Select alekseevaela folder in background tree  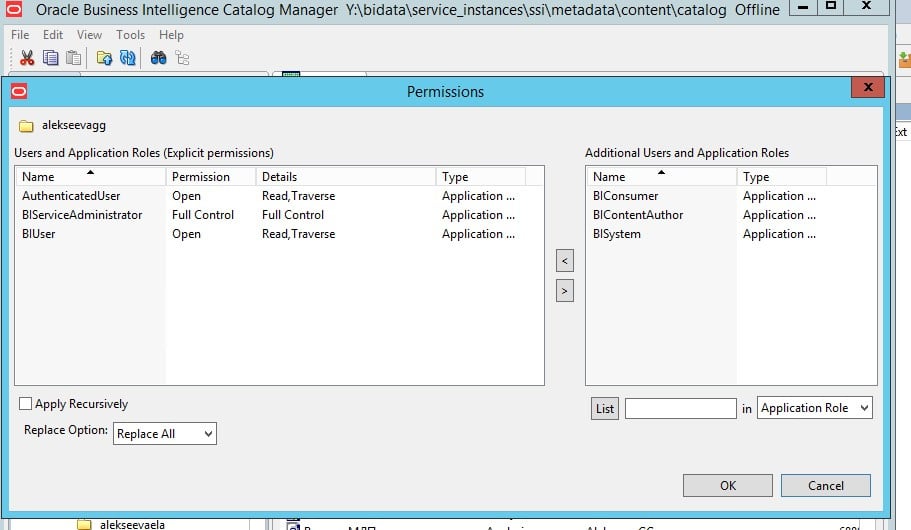[132, 525]
